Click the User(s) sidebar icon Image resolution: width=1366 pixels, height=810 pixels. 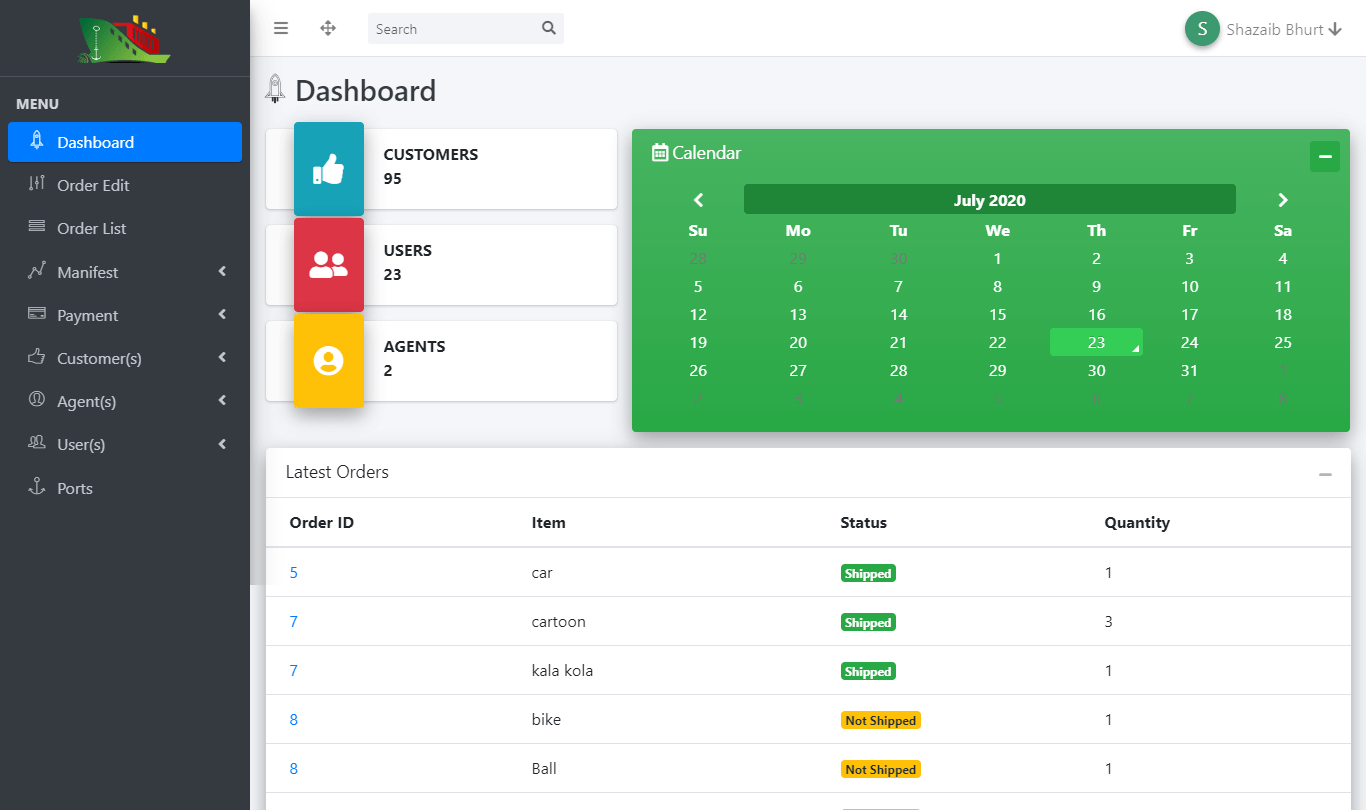point(37,442)
